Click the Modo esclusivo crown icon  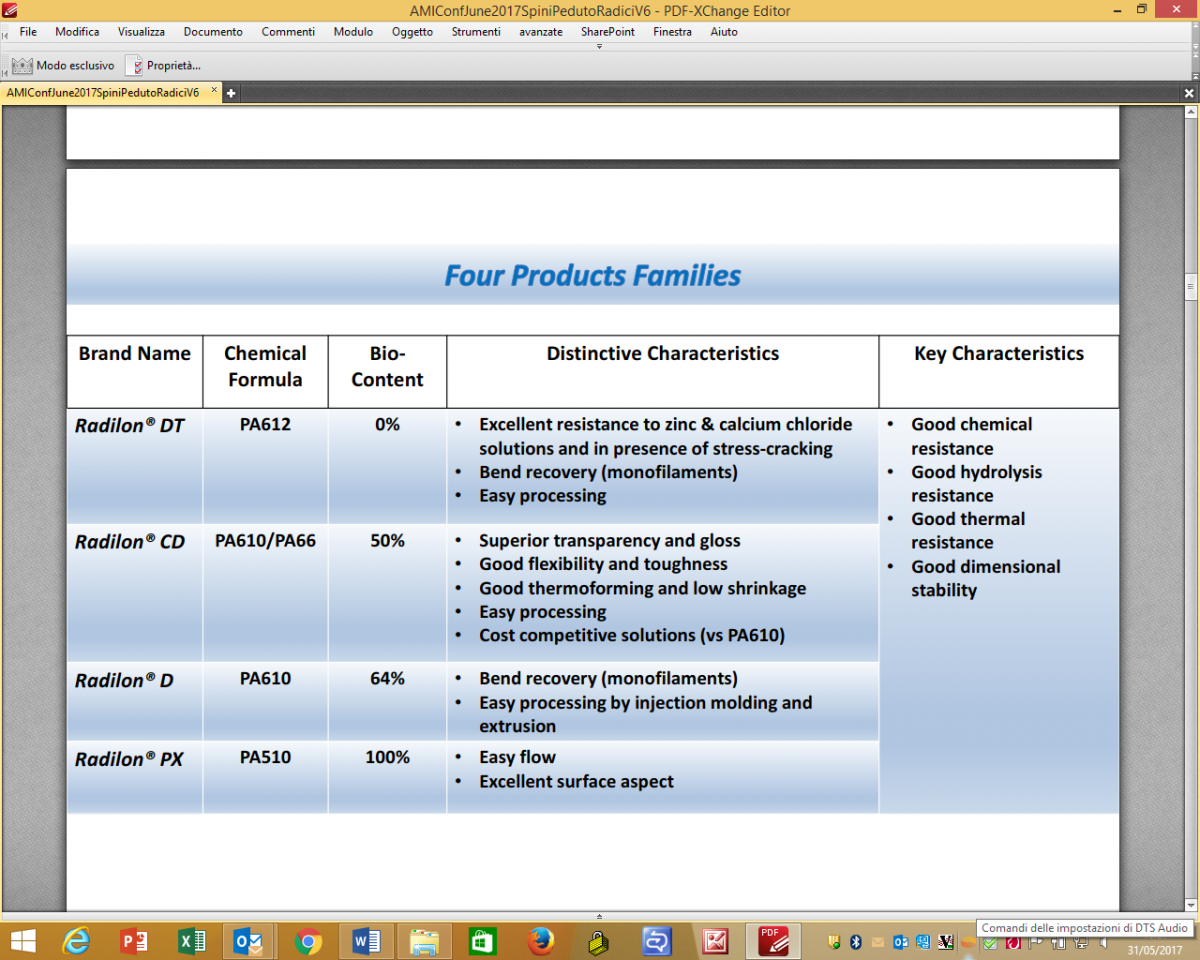22,65
